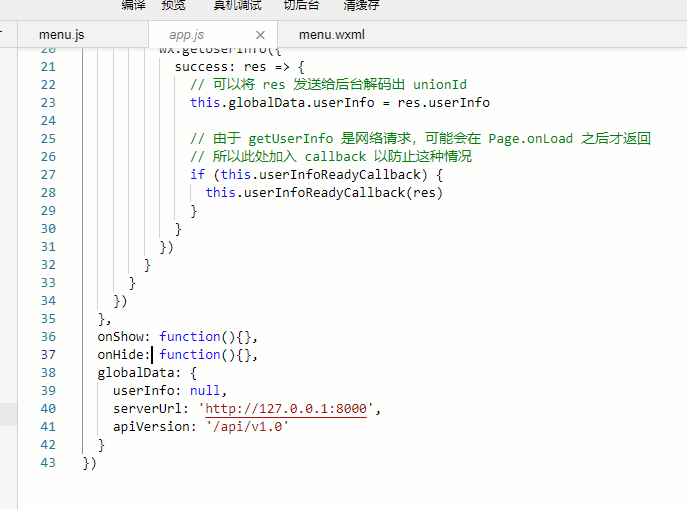This screenshot has width=687, height=509.
Task: Click the 清缓存 toolbar label
Action: (361, 5)
